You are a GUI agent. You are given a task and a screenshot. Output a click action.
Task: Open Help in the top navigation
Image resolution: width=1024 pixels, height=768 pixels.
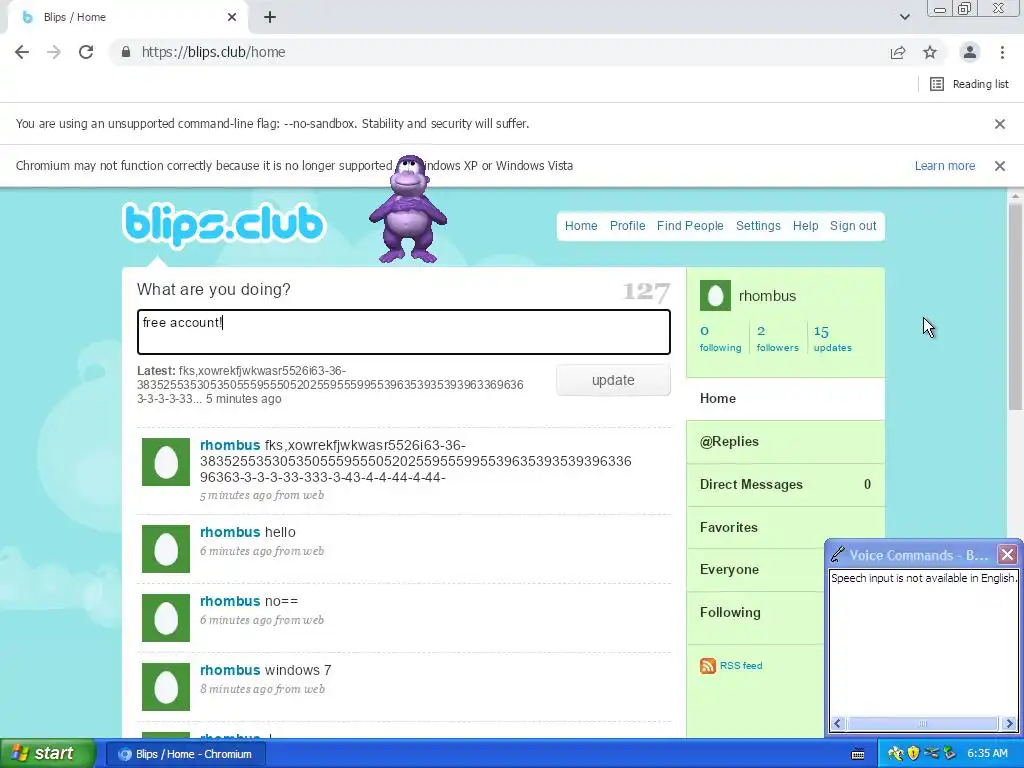point(805,226)
